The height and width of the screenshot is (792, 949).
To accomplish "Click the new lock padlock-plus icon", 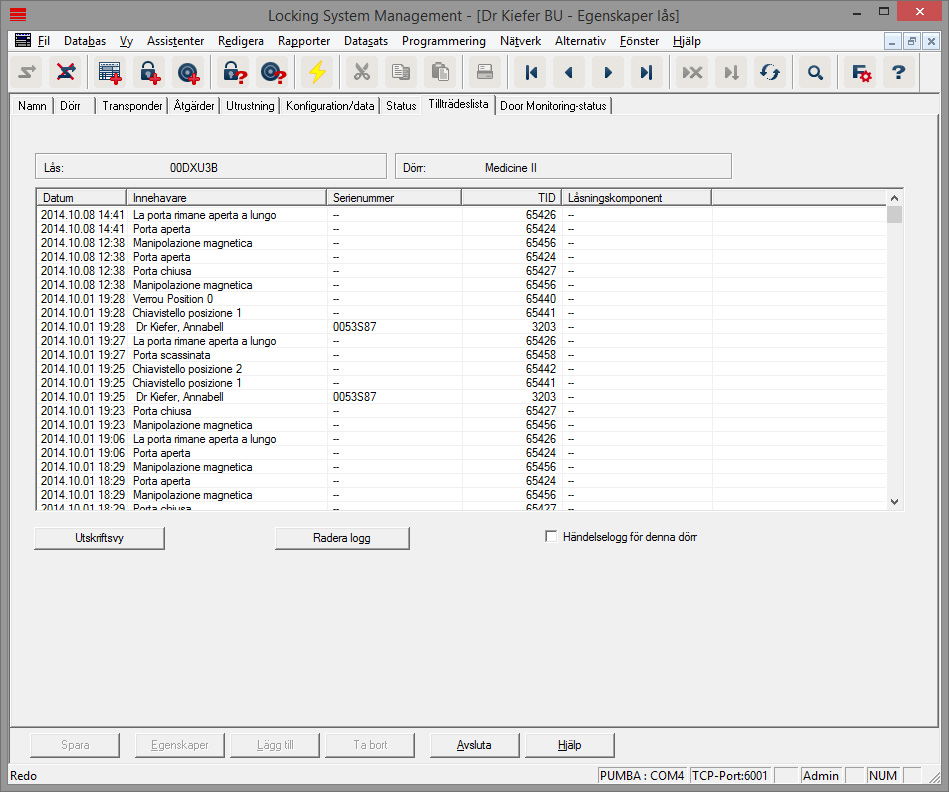I will (149, 72).
